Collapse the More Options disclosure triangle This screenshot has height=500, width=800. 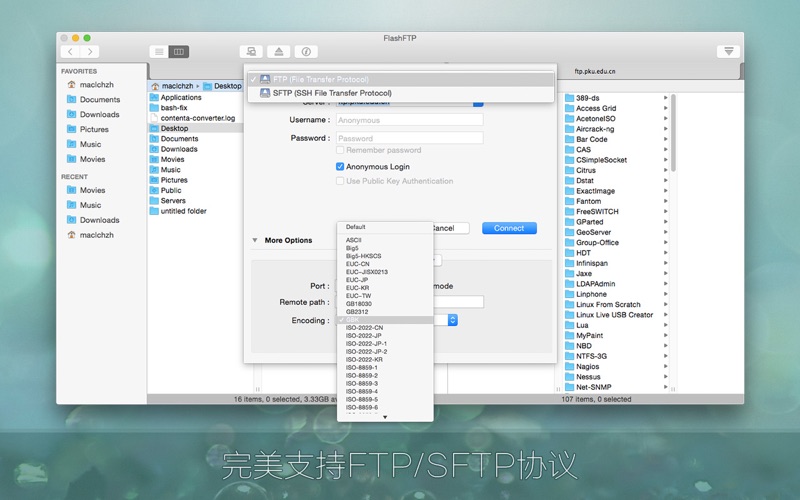[x=255, y=240]
